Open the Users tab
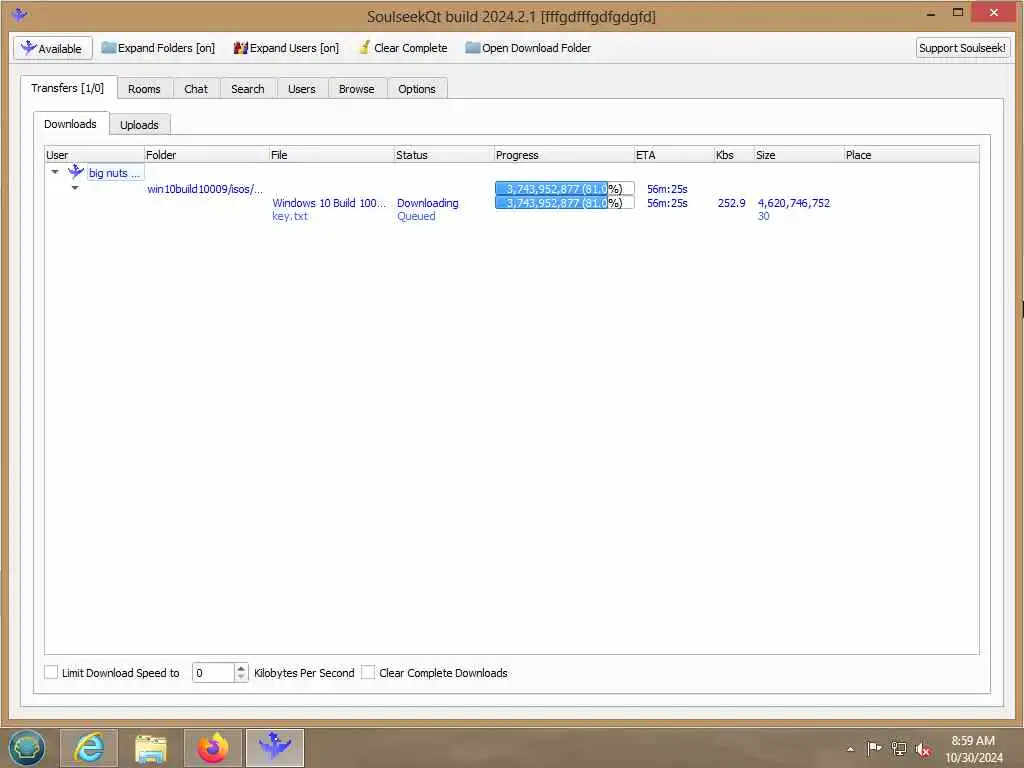The height and width of the screenshot is (768, 1024). point(302,89)
